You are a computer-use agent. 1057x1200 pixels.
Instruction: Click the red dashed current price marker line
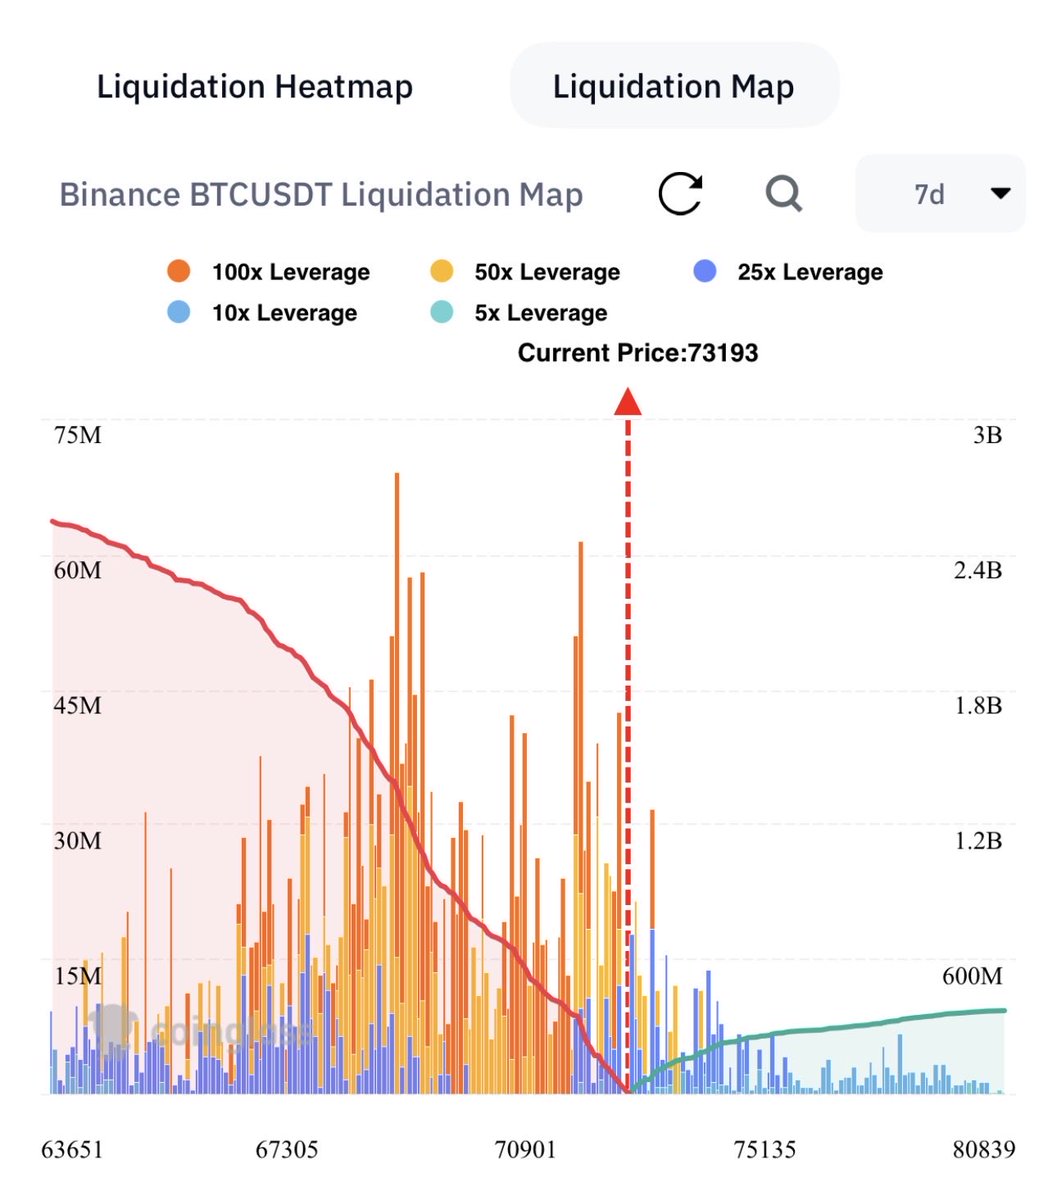tap(628, 700)
